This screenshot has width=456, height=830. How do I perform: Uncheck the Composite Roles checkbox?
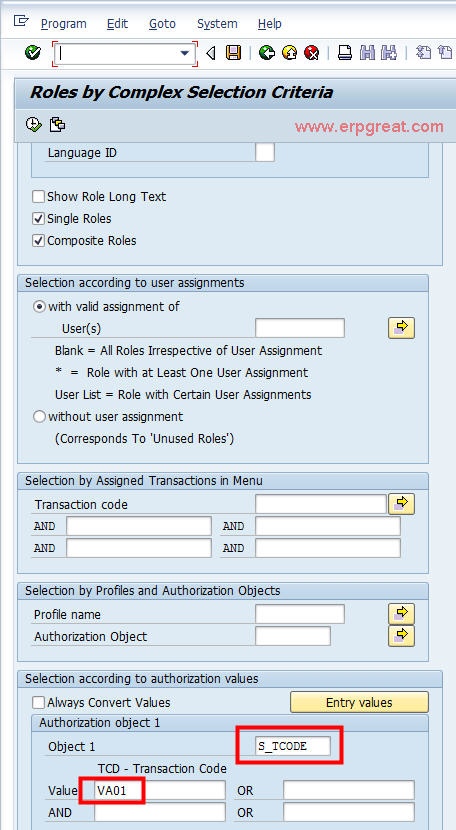(38, 241)
